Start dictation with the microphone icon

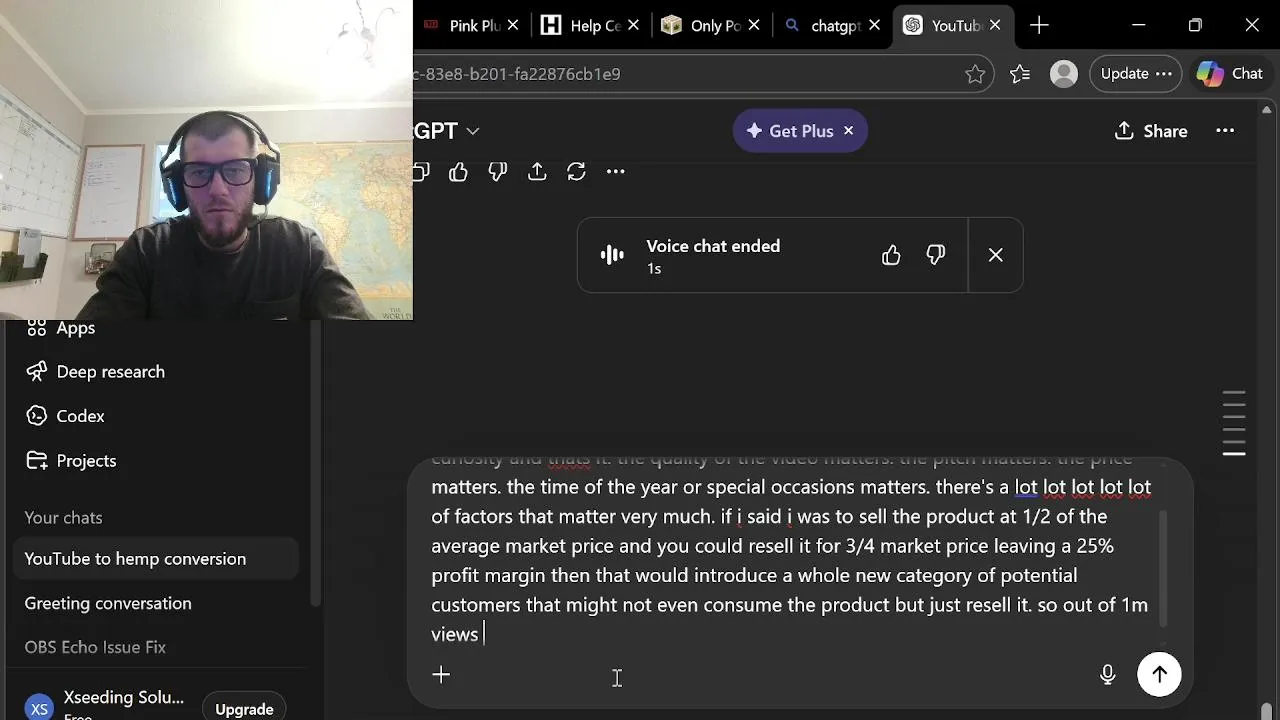click(1107, 675)
